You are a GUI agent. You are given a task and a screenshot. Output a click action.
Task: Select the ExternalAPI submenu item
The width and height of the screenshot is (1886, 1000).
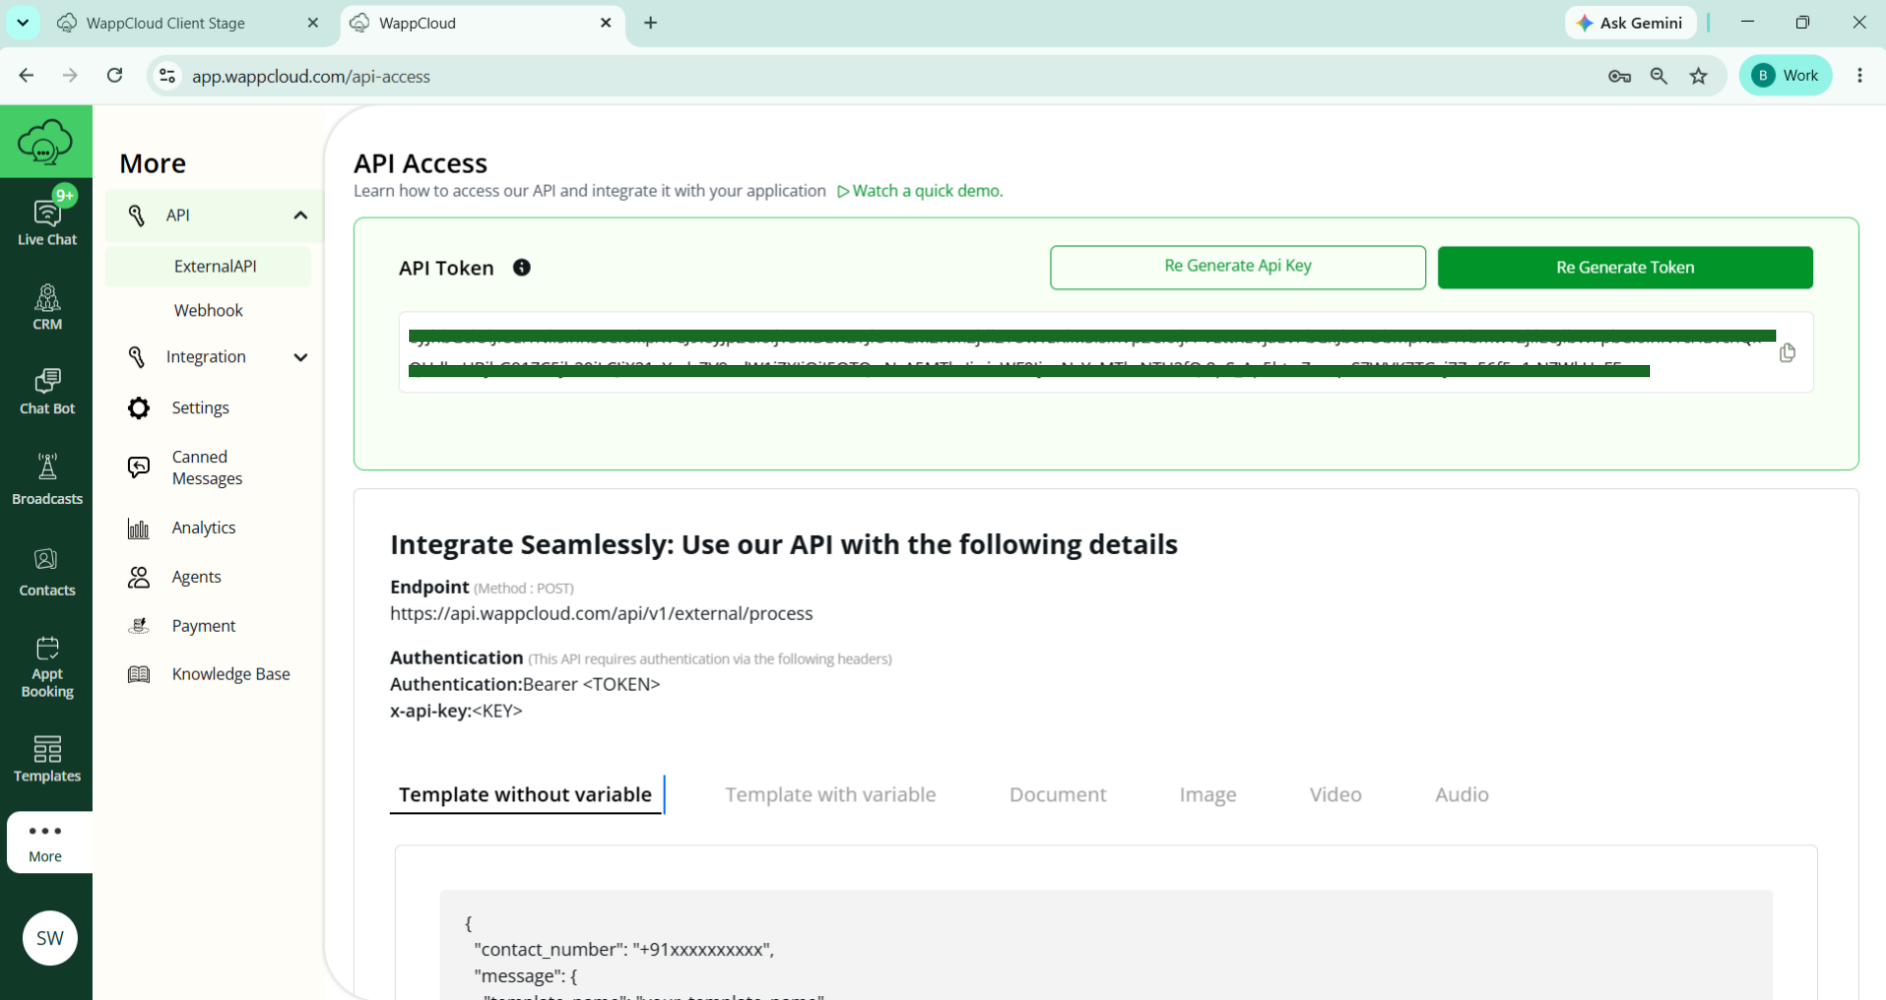(208, 266)
